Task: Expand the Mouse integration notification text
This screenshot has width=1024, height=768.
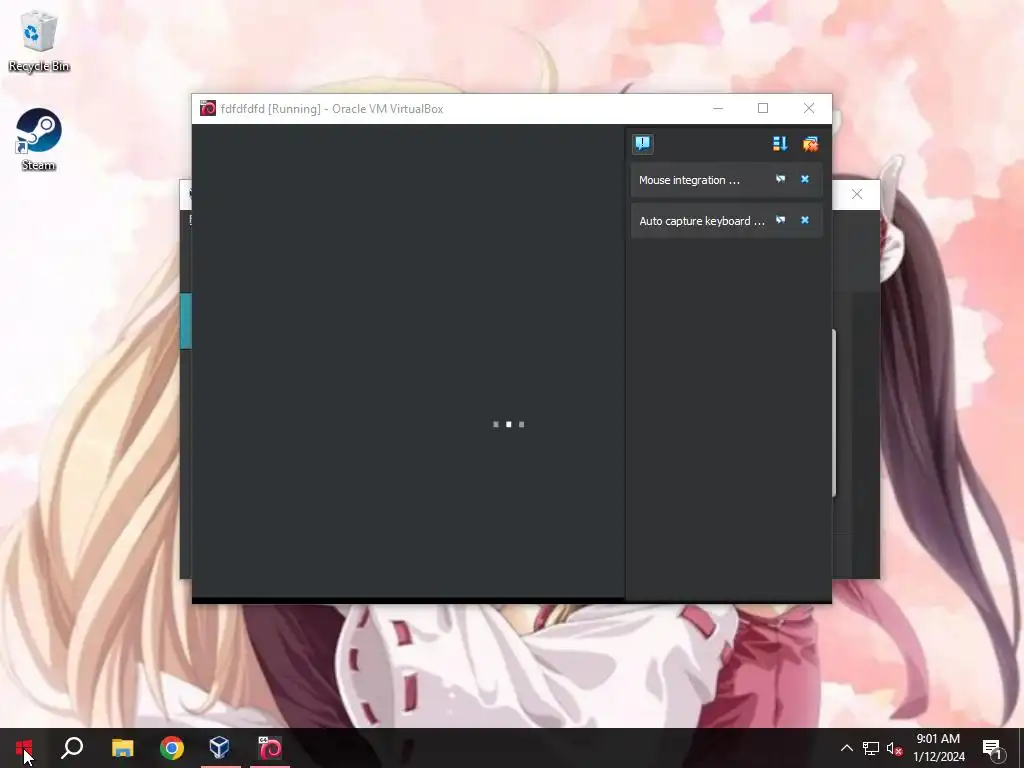Action: pyautogui.click(x=689, y=180)
